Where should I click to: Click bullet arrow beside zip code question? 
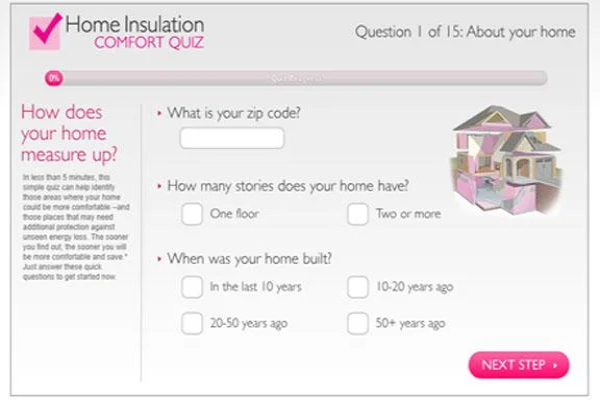click(x=159, y=114)
